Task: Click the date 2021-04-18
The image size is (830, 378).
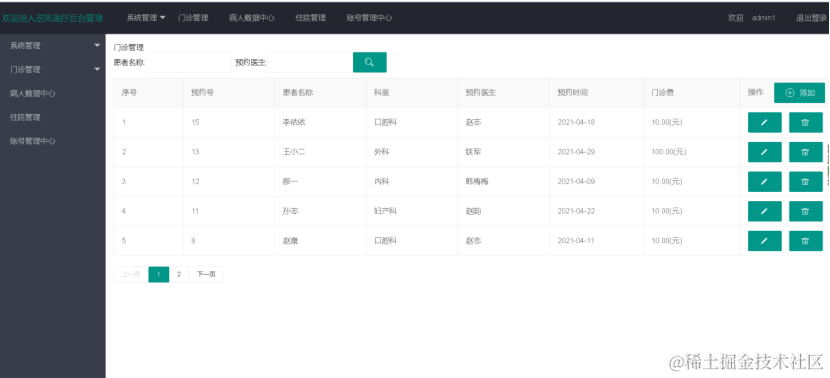Action: click(x=576, y=122)
